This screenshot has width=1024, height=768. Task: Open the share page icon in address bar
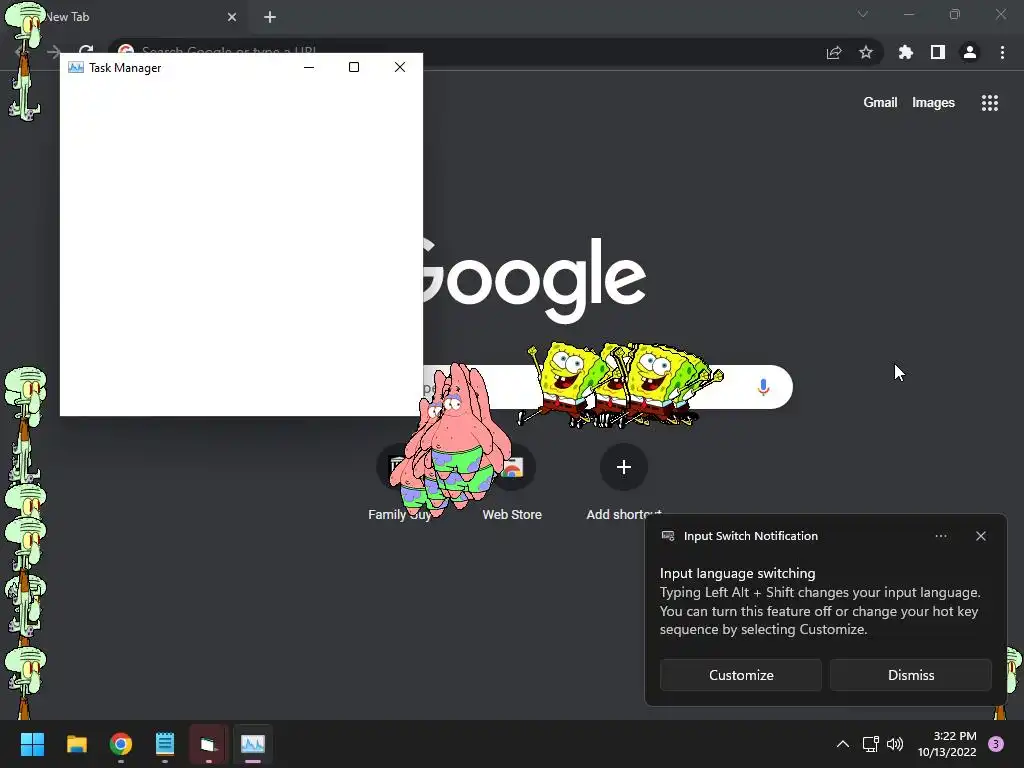tap(834, 53)
